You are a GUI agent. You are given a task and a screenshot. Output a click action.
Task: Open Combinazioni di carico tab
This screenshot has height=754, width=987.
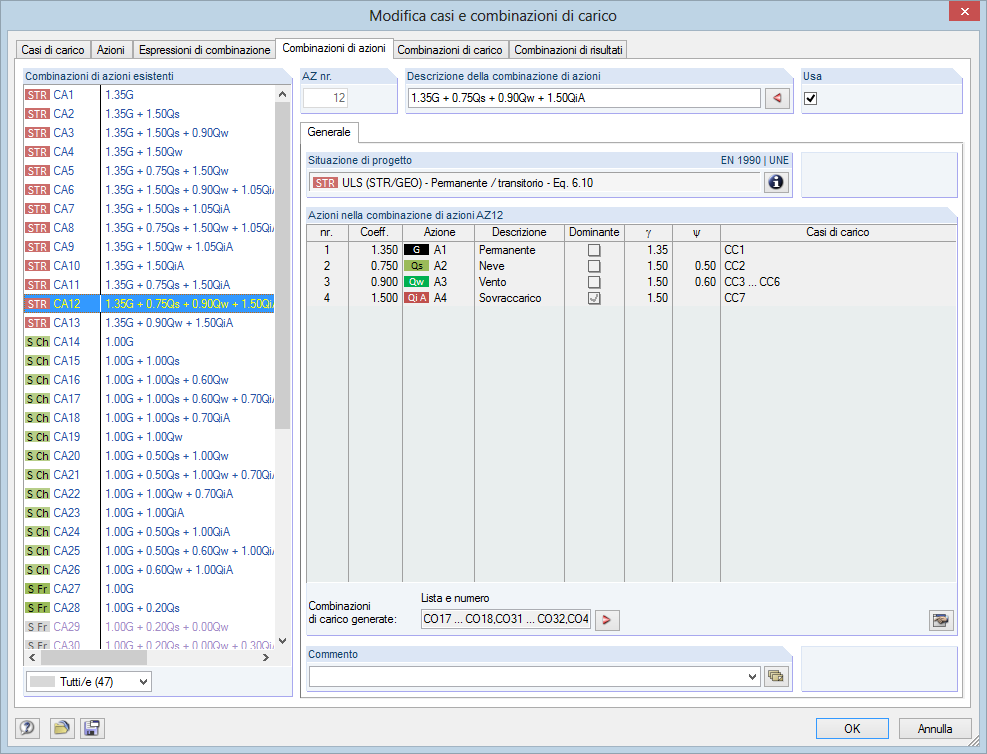pos(449,50)
